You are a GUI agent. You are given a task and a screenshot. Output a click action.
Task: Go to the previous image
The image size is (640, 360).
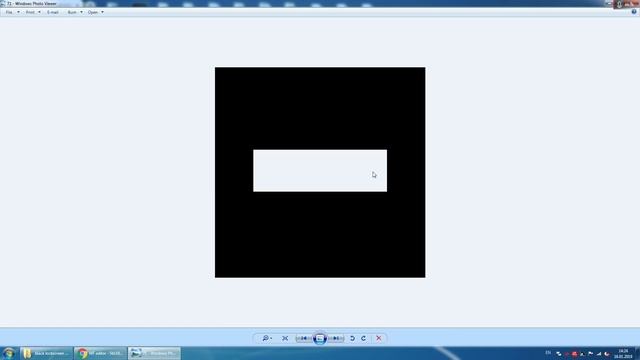click(304, 338)
